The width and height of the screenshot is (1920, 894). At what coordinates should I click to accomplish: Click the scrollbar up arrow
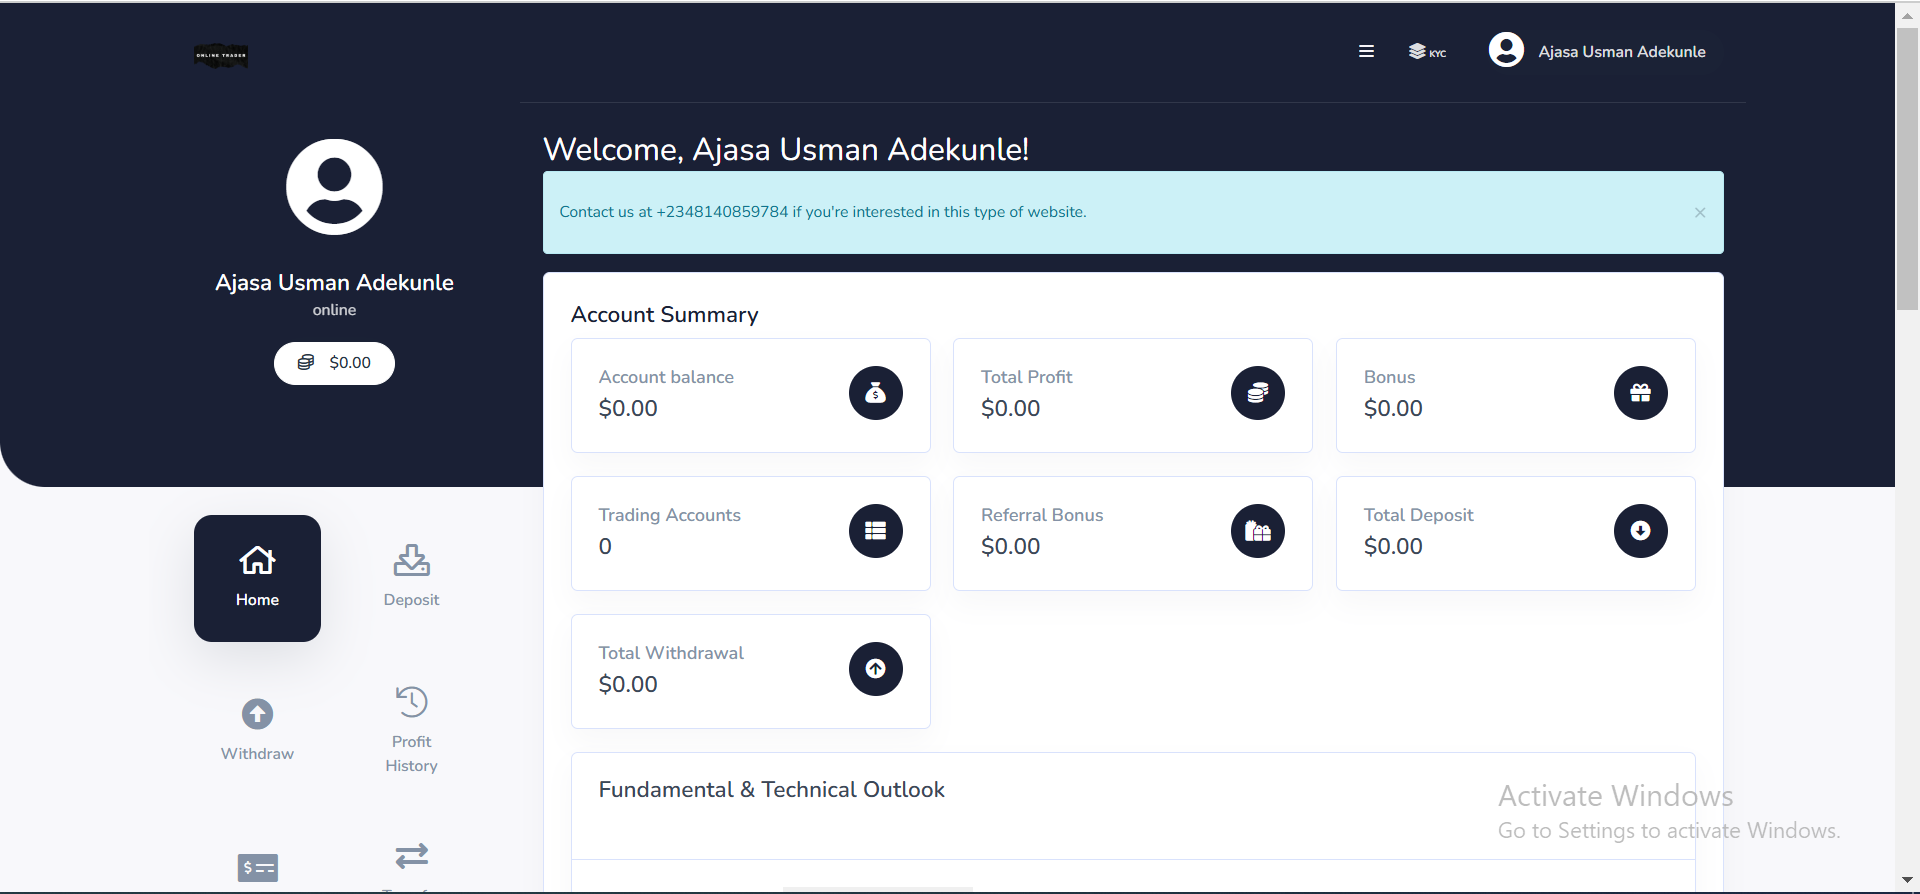pos(1907,15)
